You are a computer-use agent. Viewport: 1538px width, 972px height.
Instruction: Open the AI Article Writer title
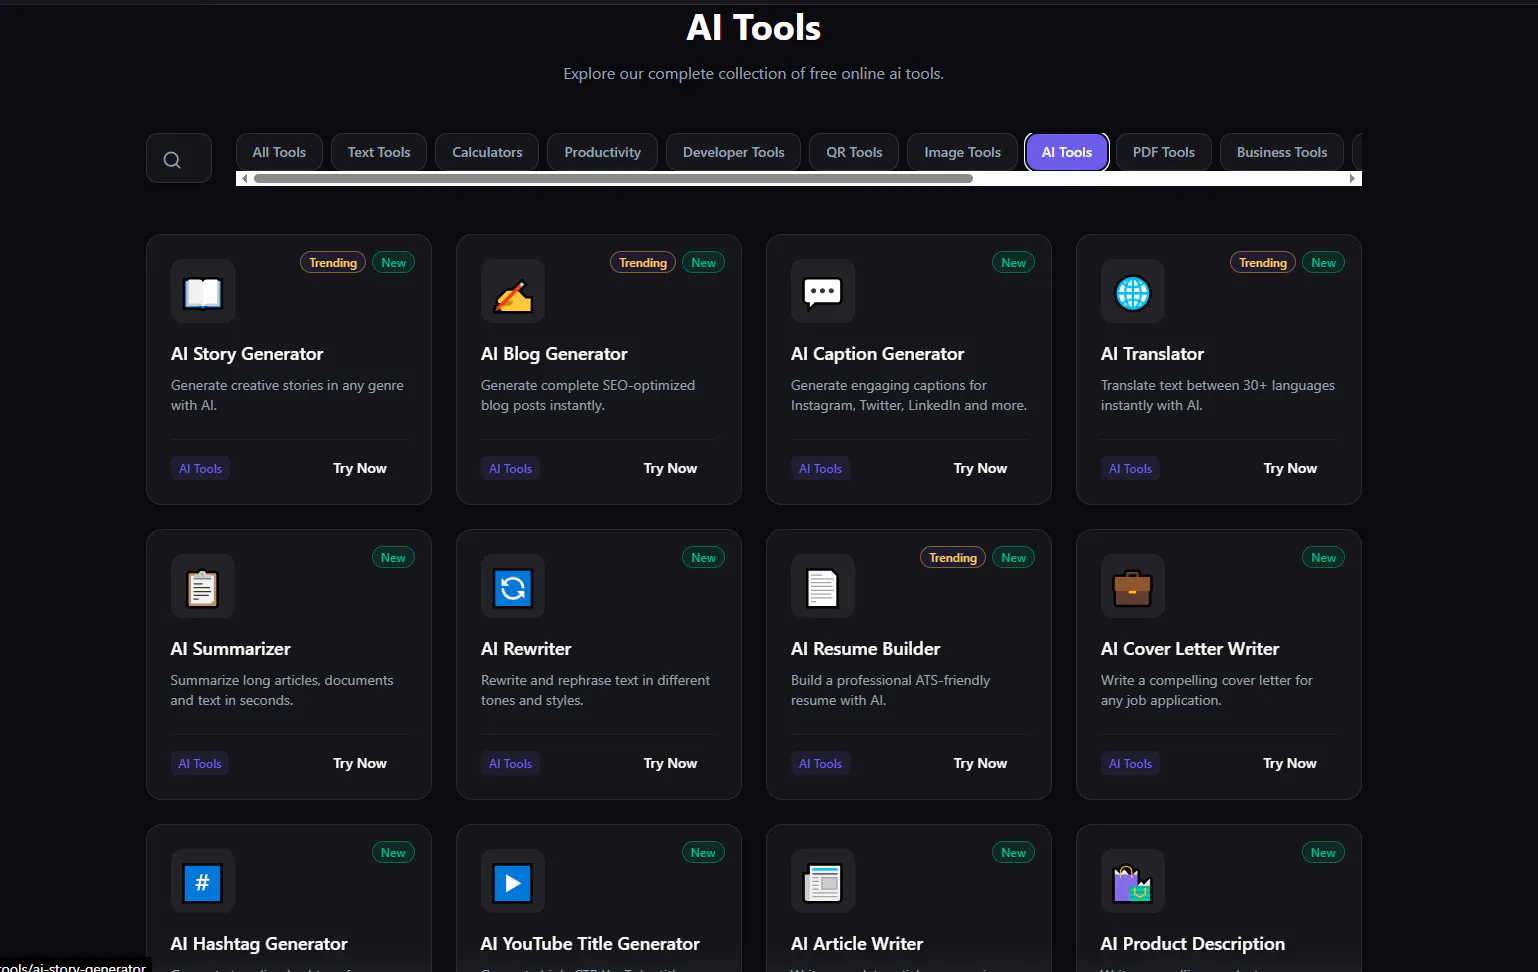coord(856,944)
